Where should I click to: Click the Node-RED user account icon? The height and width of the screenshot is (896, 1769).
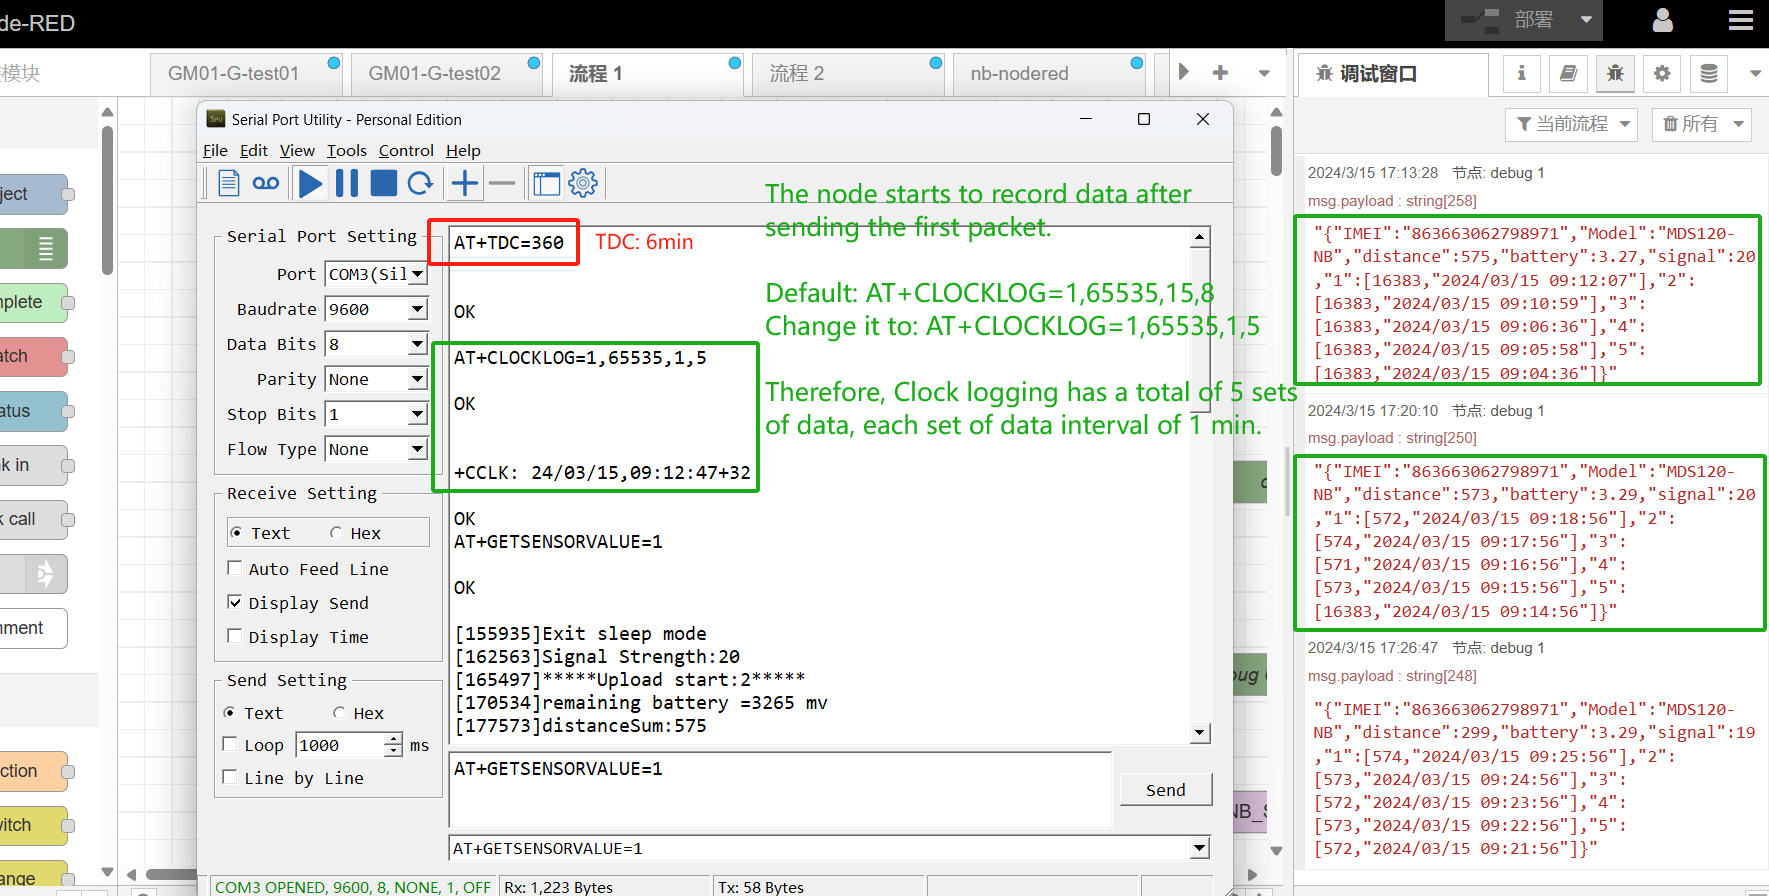(x=1663, y=20)
